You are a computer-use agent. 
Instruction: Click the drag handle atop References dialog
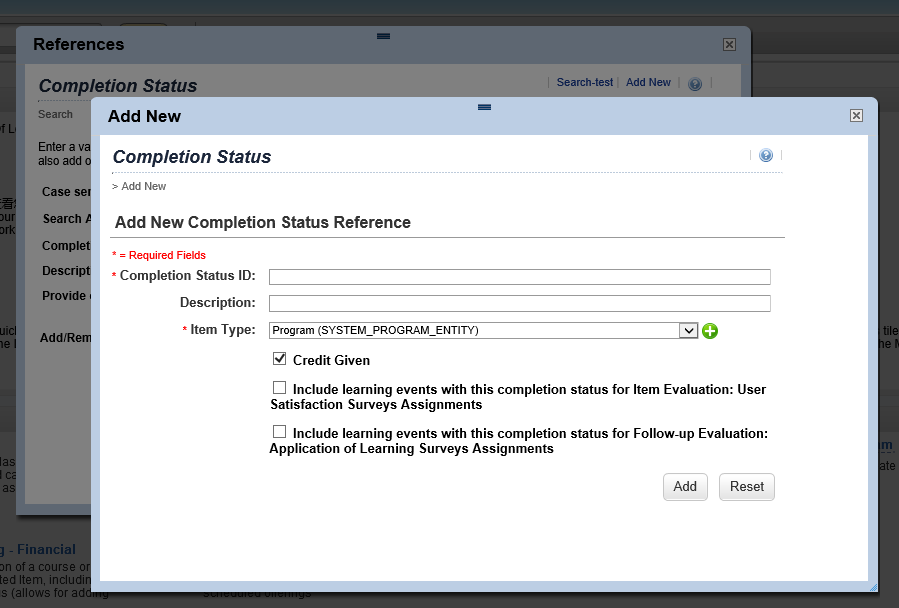384,36
